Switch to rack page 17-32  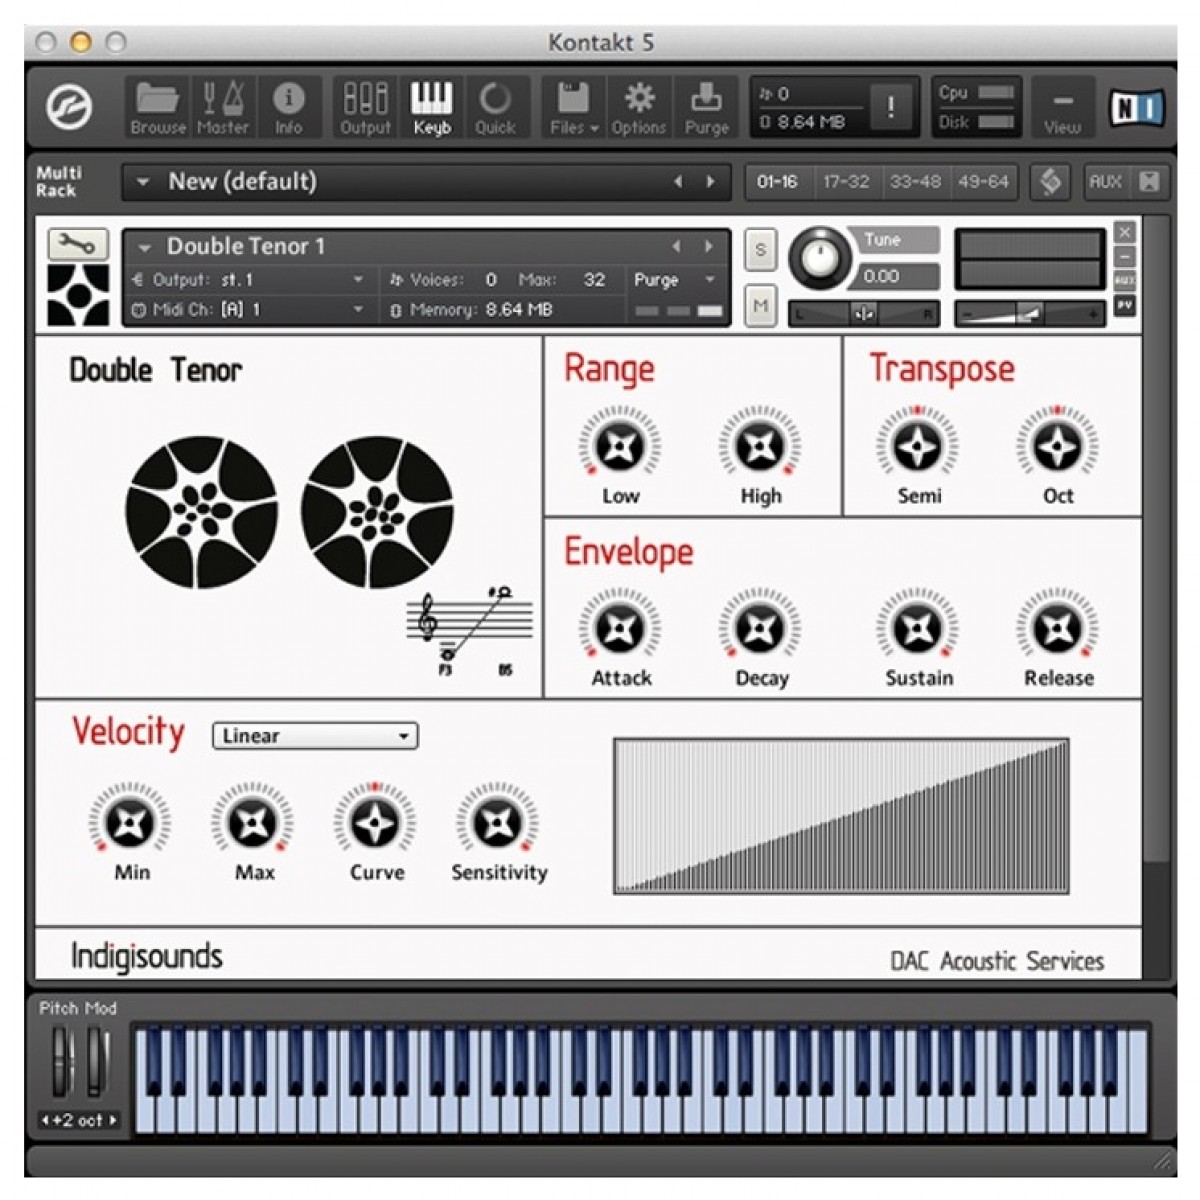[x=846, y=182]
